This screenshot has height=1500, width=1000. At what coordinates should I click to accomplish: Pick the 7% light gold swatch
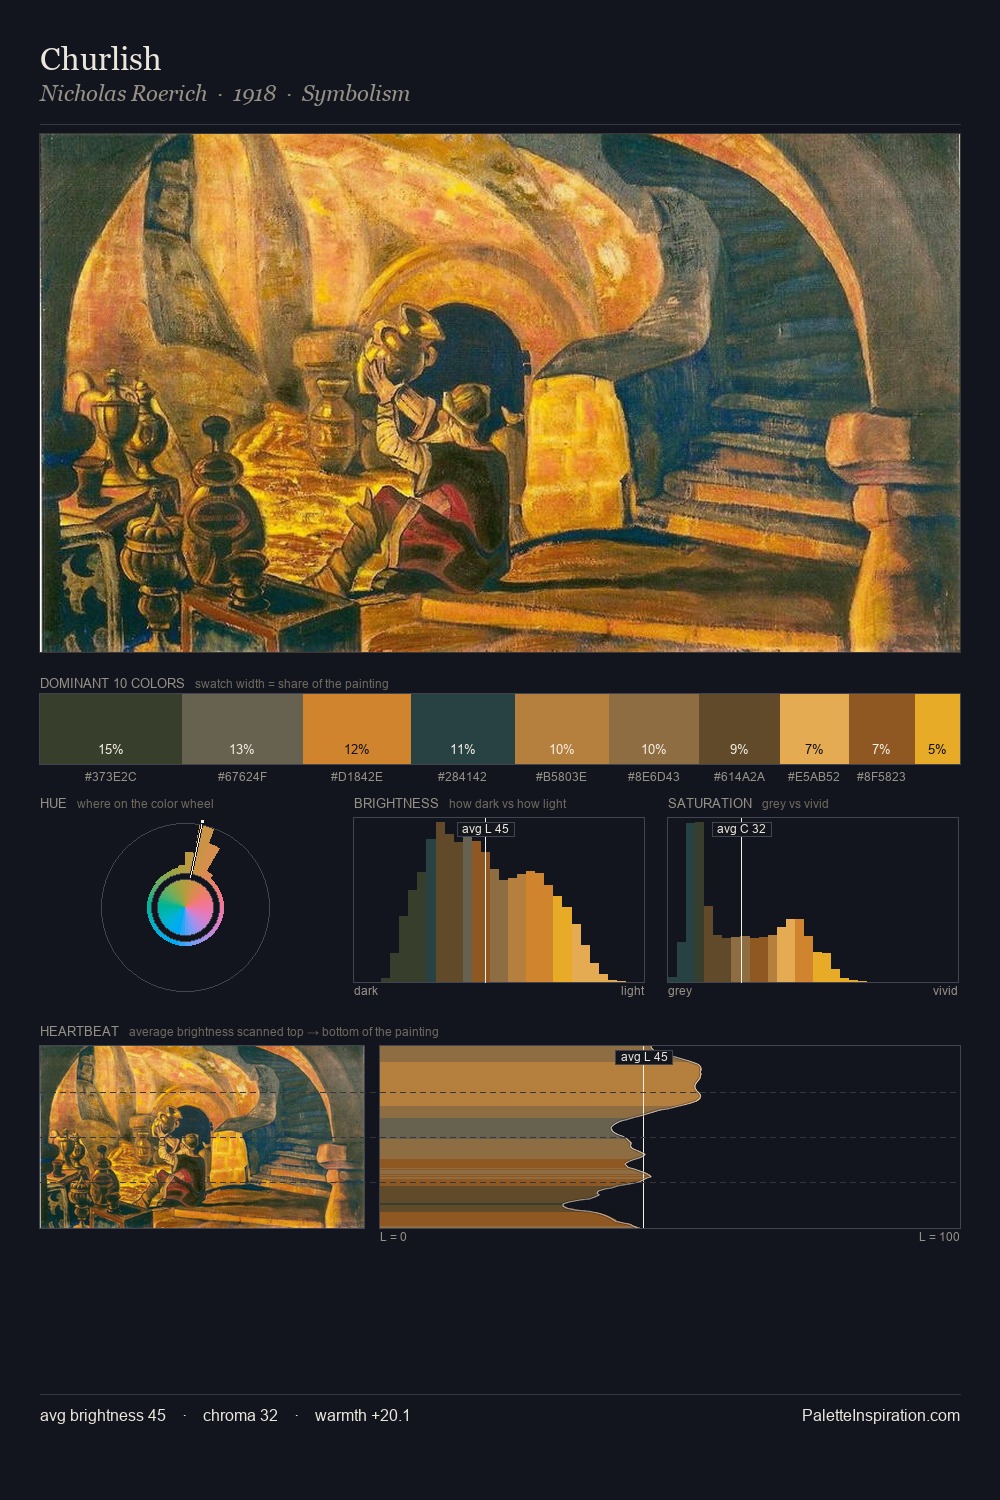pyautogui.click(x=814, y=729)
